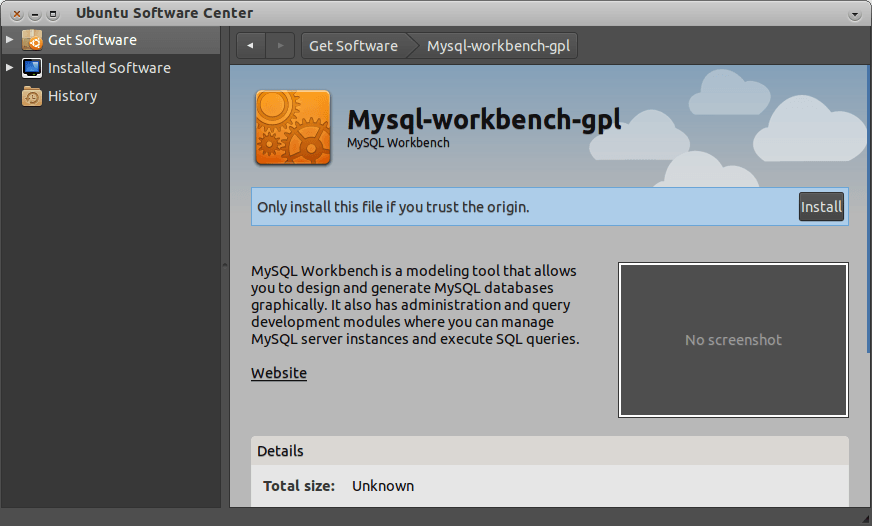
Task: Open the title bar menu arrow at right
Action: [x=854, y=14]
